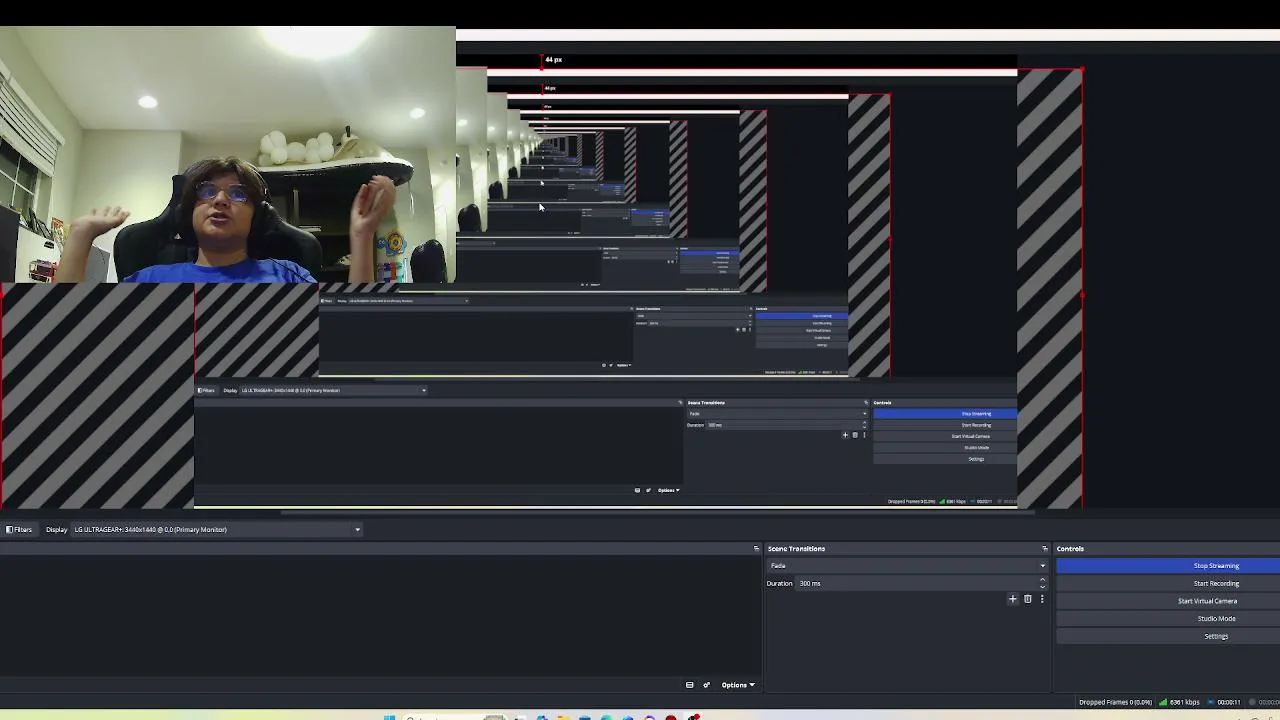Click the main 'Scene Transitions' dock title
This screenshot has height=720, width=1280.
[x=796, y=548]
